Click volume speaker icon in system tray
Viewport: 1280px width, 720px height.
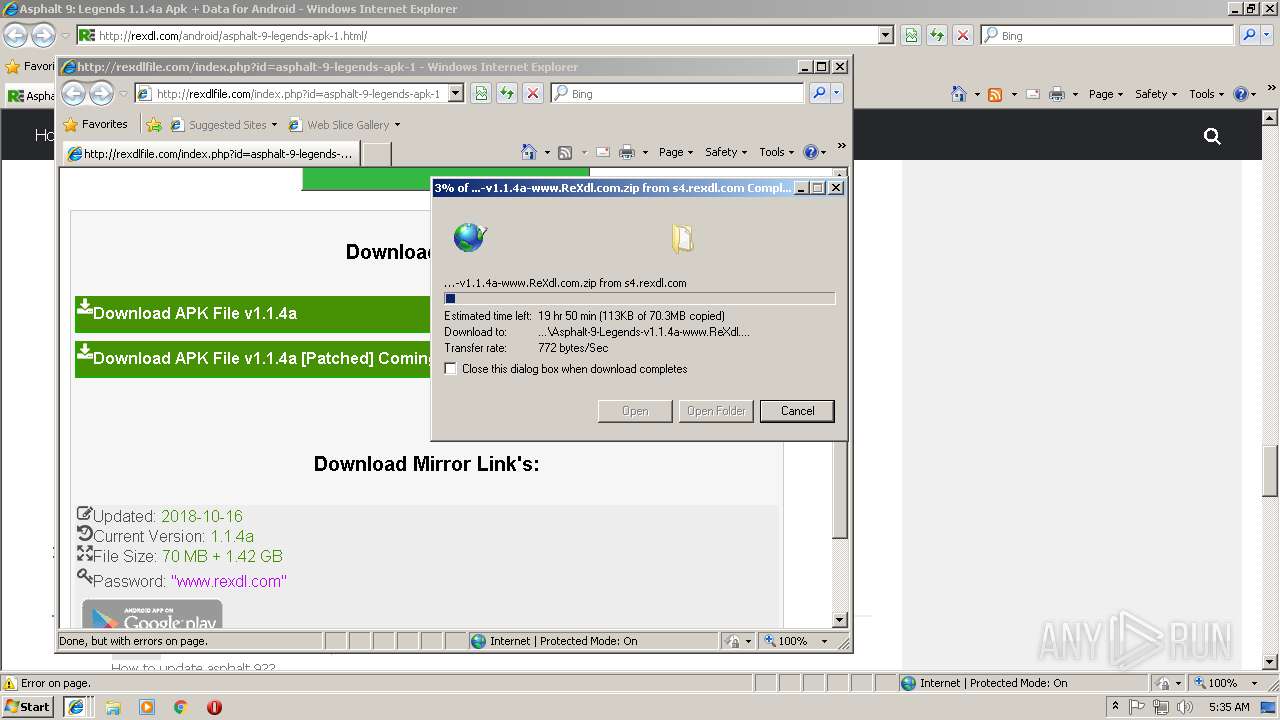click(x=1185, y=707)
